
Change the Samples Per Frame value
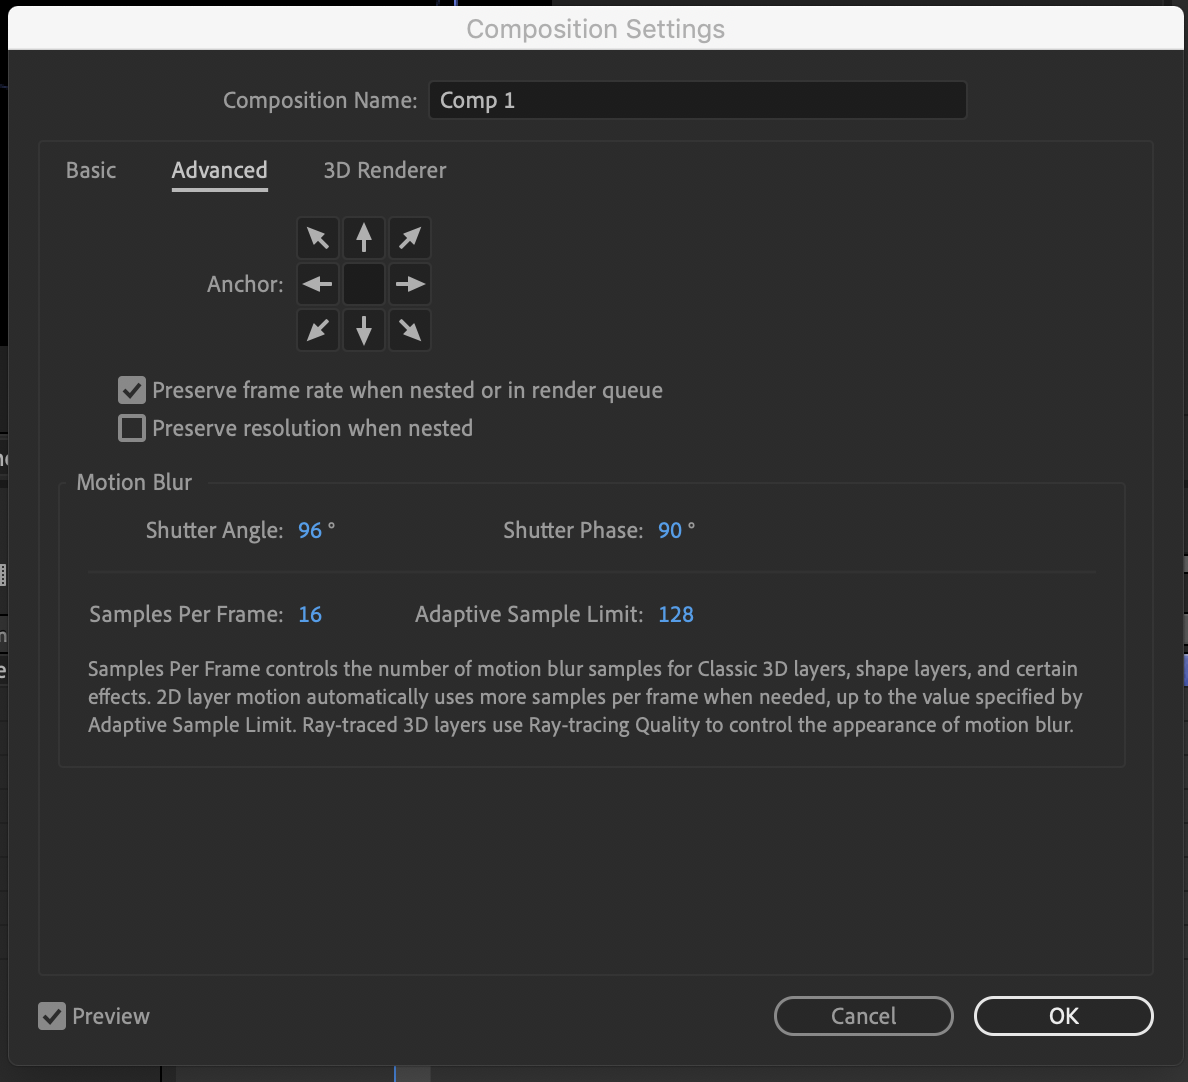pyautogui.click(x=310, y=614)
